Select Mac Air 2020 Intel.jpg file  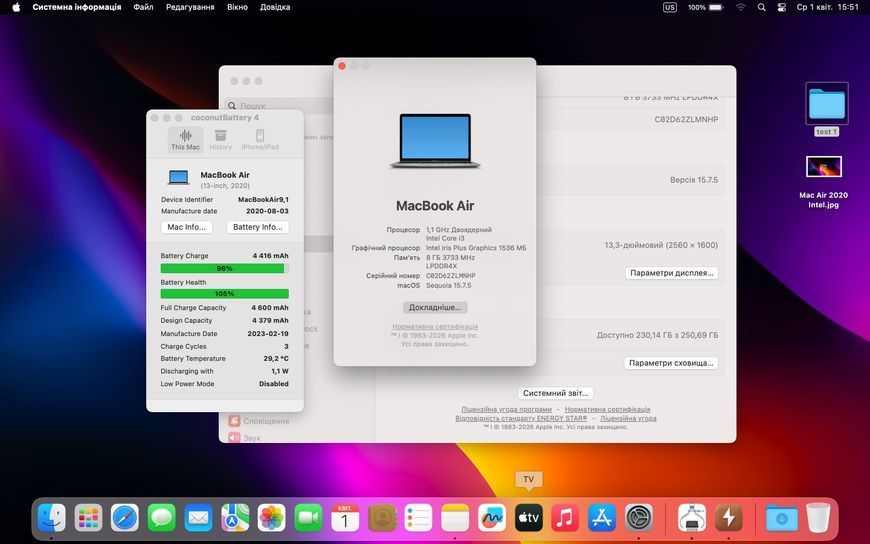pos(823,182)
